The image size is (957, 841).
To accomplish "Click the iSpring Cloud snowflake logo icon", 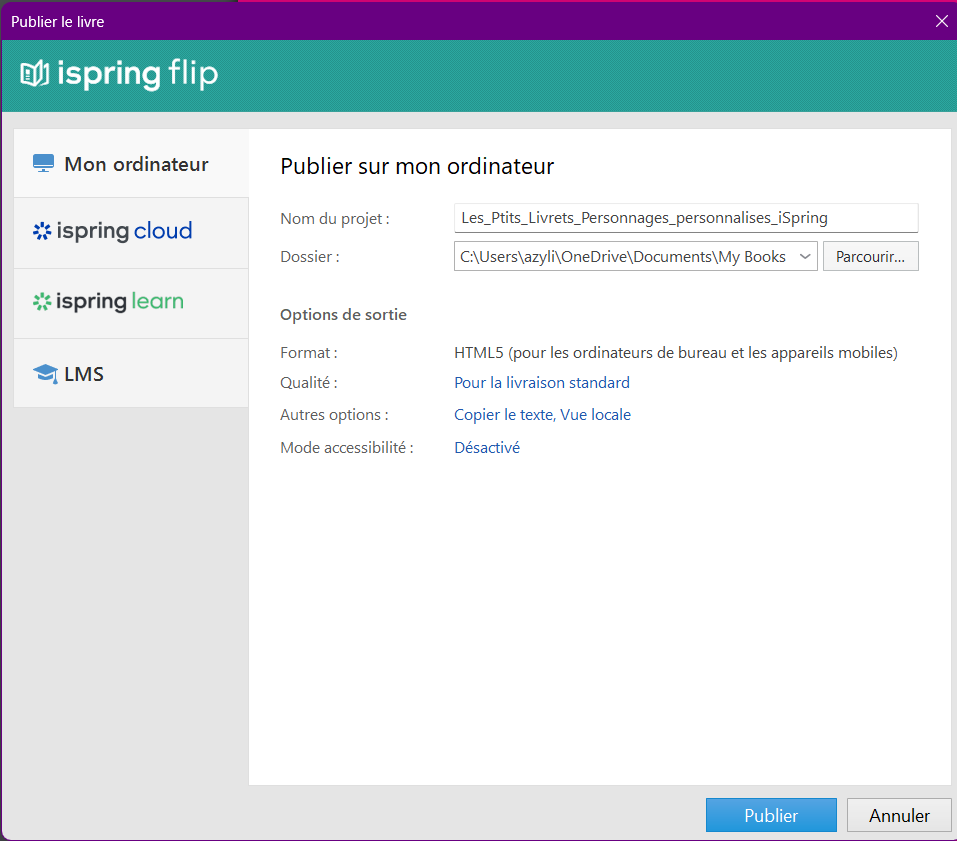I will pos(41,232).
